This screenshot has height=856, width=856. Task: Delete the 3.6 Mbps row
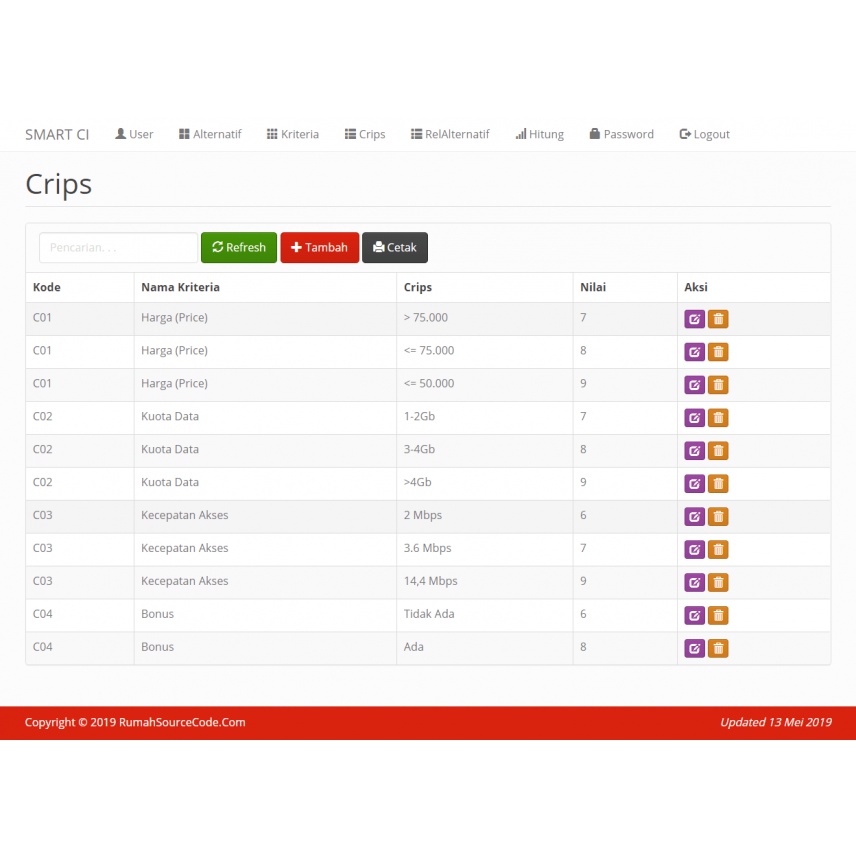click(718, 550)
